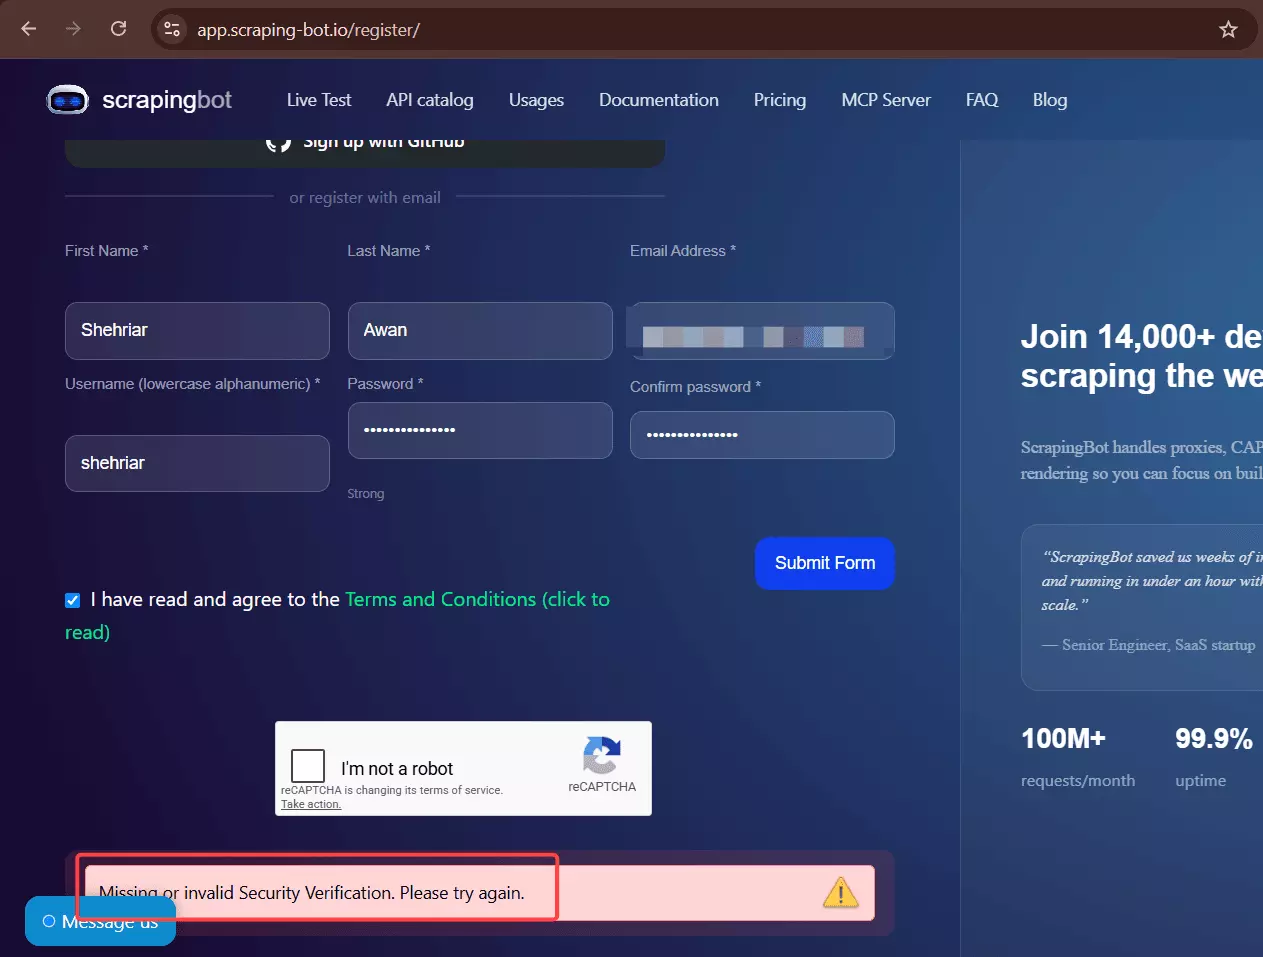Viewport: 1263px width, 957px height.
Task: Click the warning triangle icon in error banner
Action: click(x=840, y=892)
